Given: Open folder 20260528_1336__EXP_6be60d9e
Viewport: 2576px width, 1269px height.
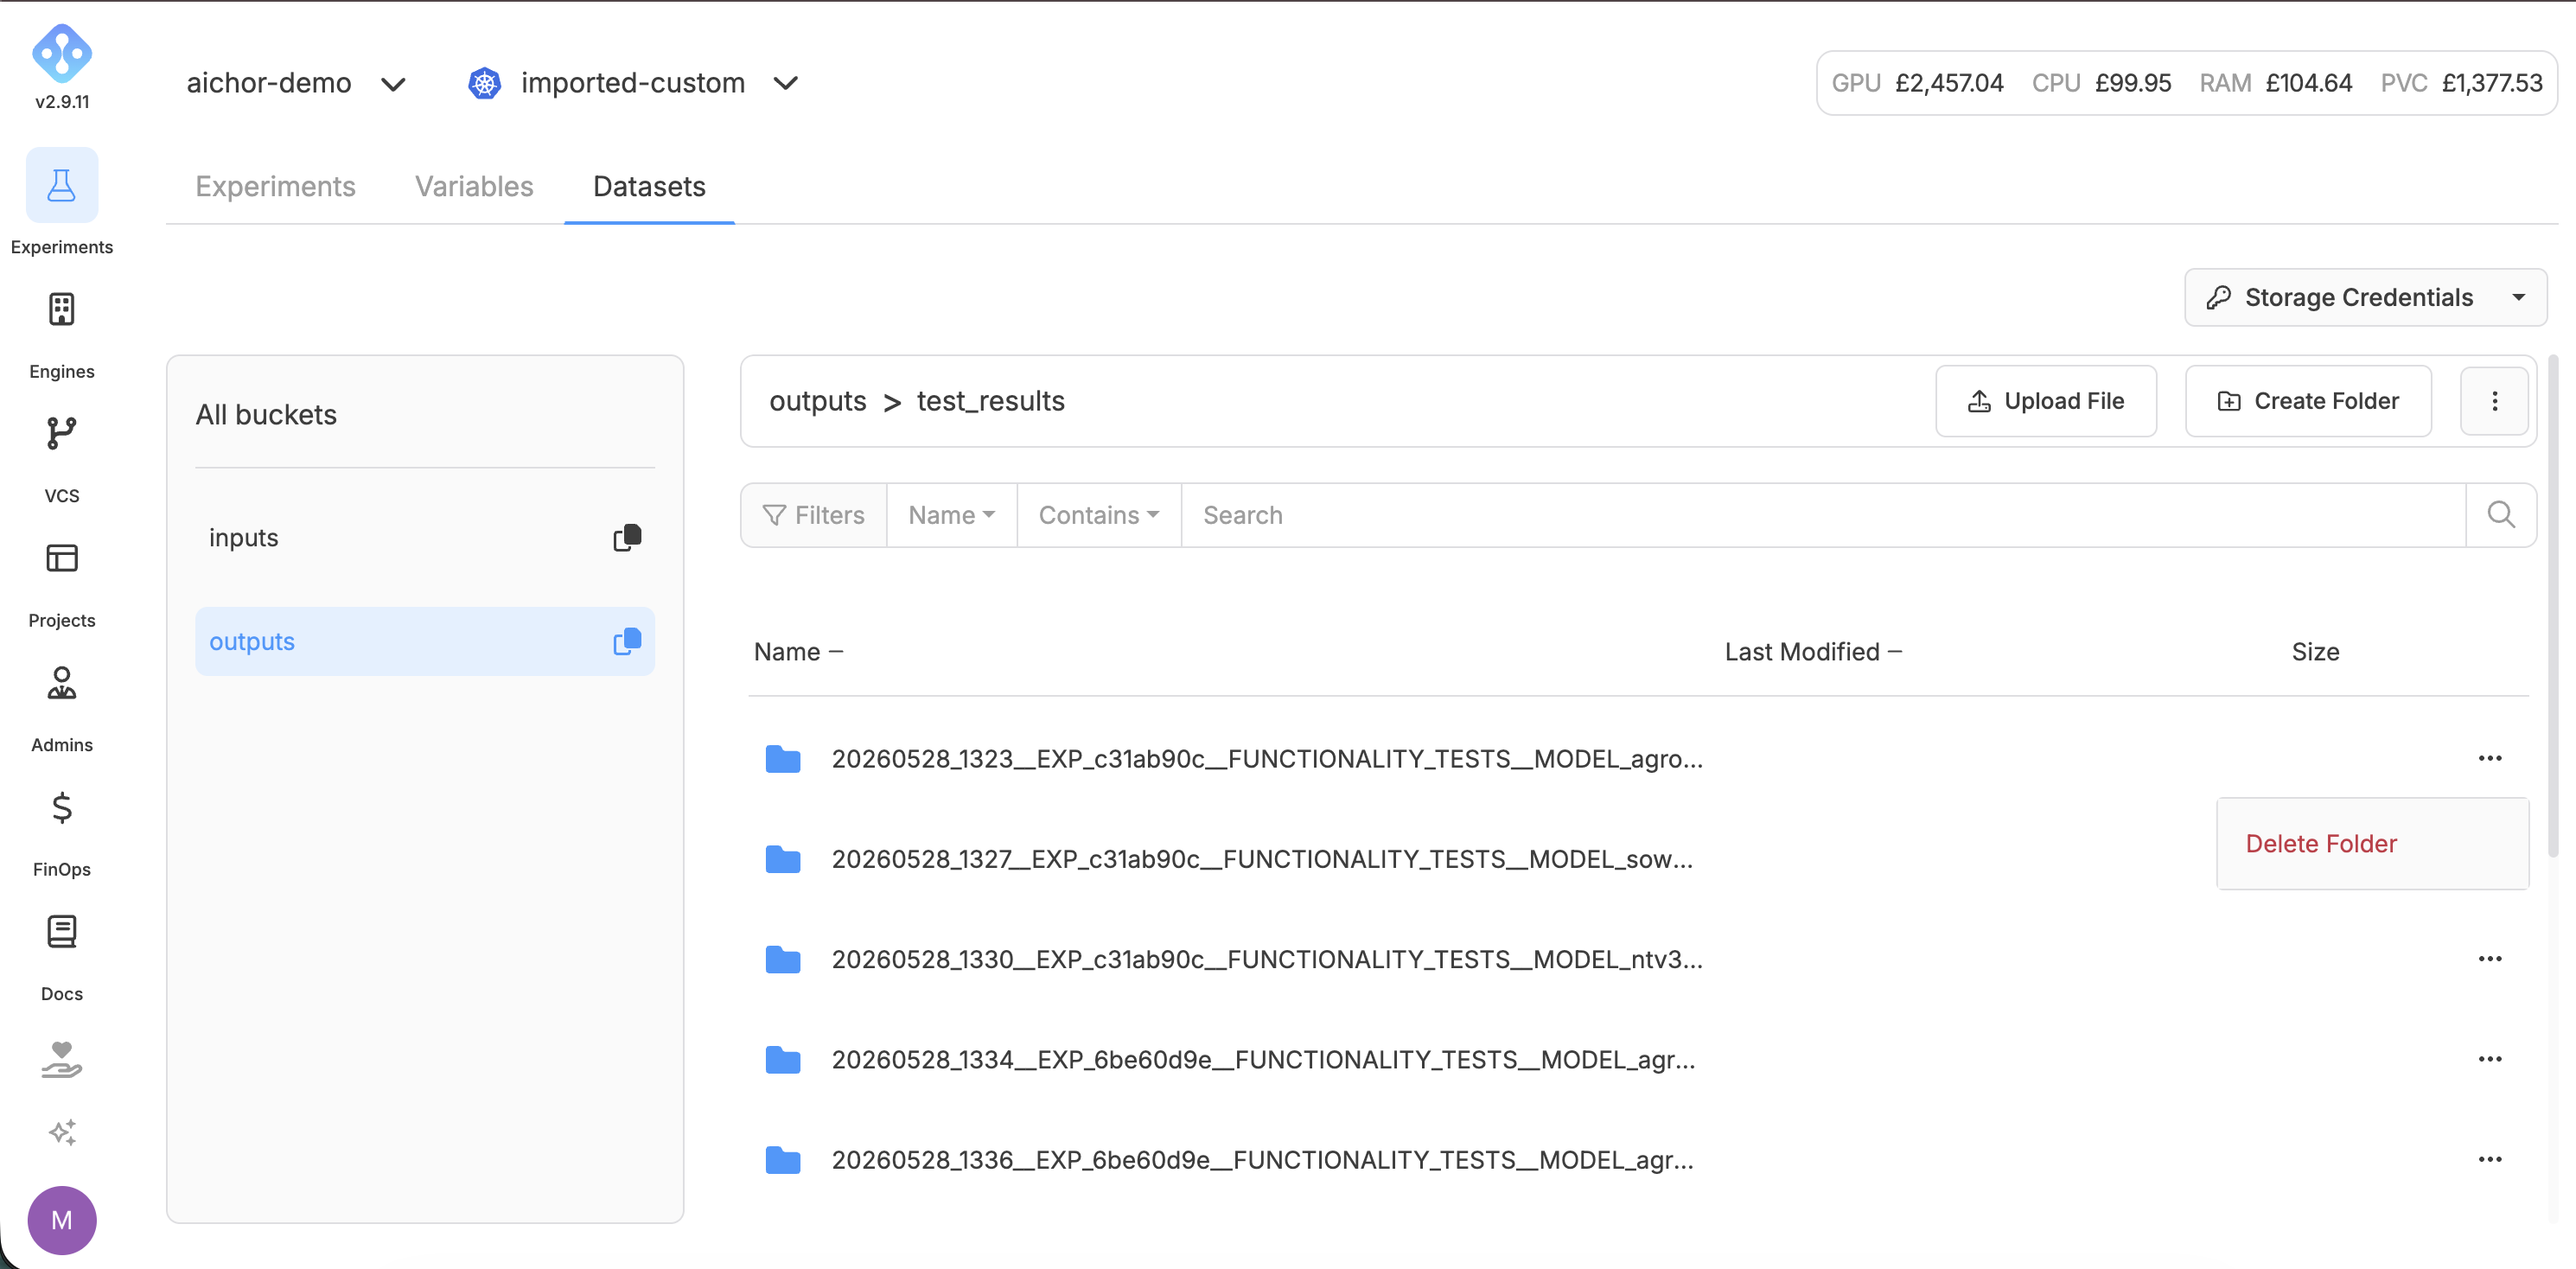Looking at the screenshot, I should click(1262, 1159).
